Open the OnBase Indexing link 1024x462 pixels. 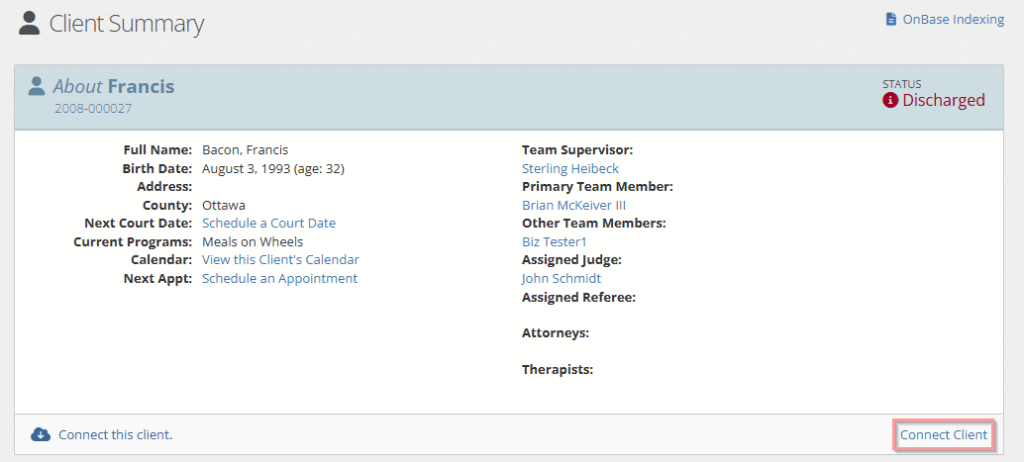[954, 19]
